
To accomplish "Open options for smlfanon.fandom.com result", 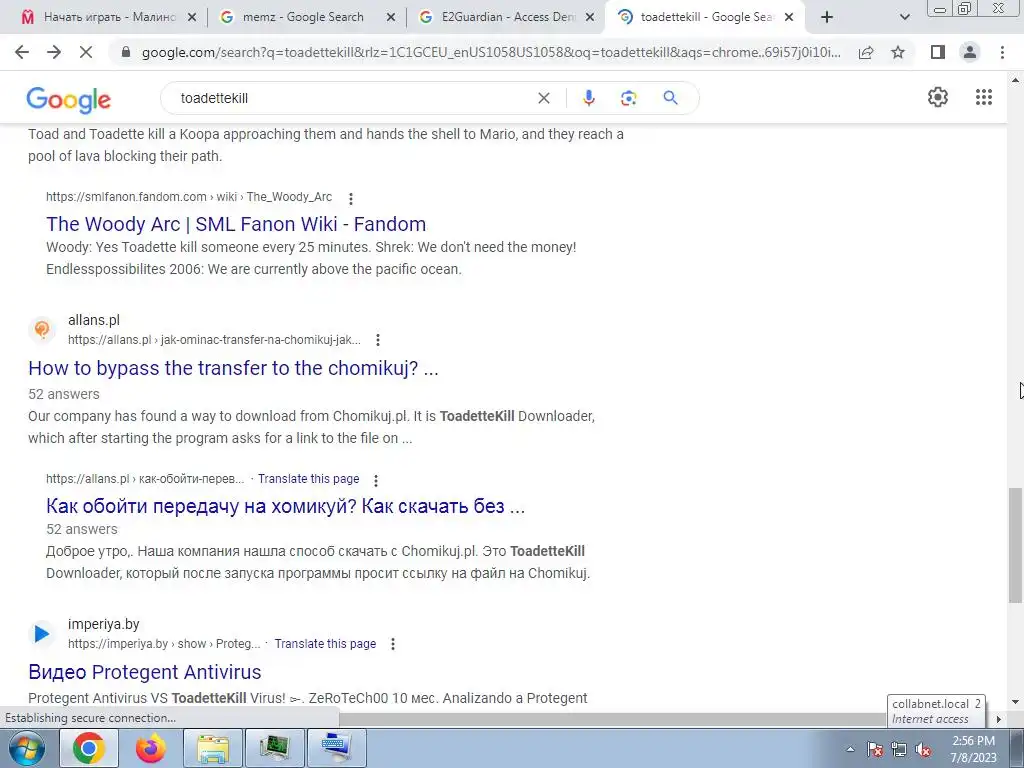I will coord(351,199).
